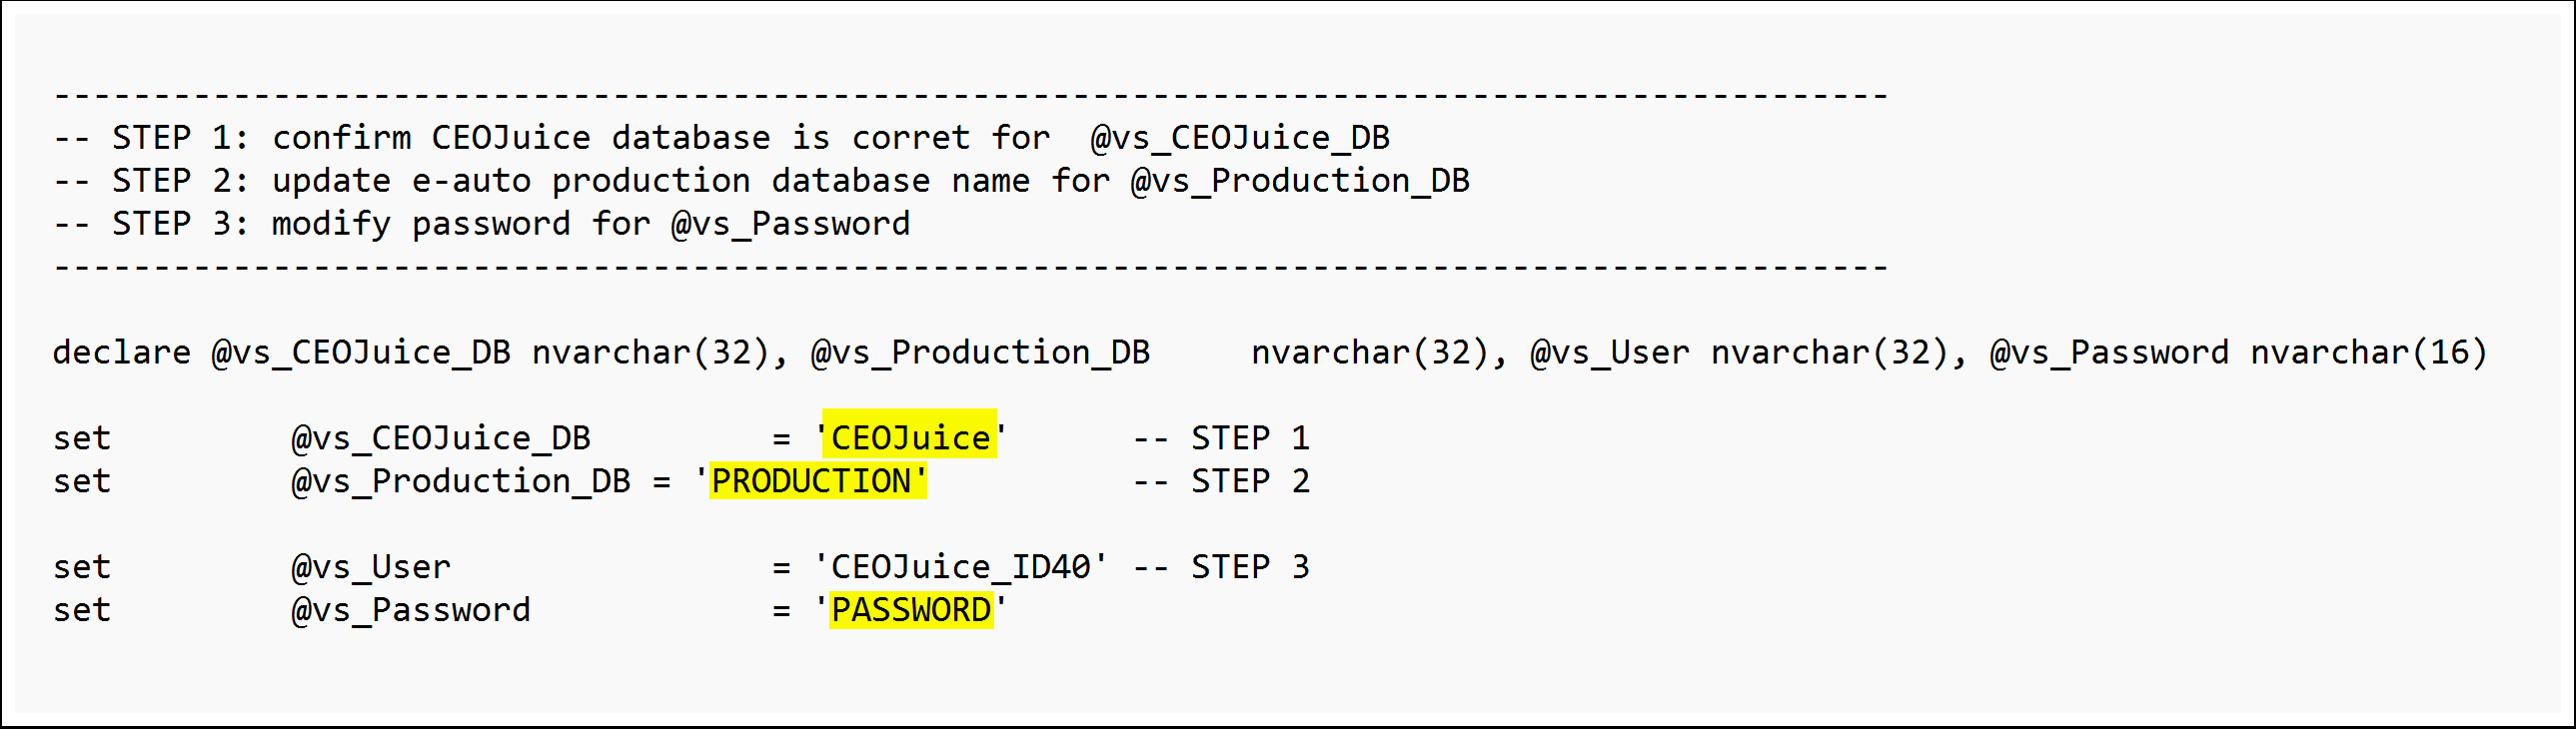Image resolution: width=2576 pixels, height=729 pixels.
Task: Click @vs_CEOJuice_DB in the set statement
Action: [441, 438]
